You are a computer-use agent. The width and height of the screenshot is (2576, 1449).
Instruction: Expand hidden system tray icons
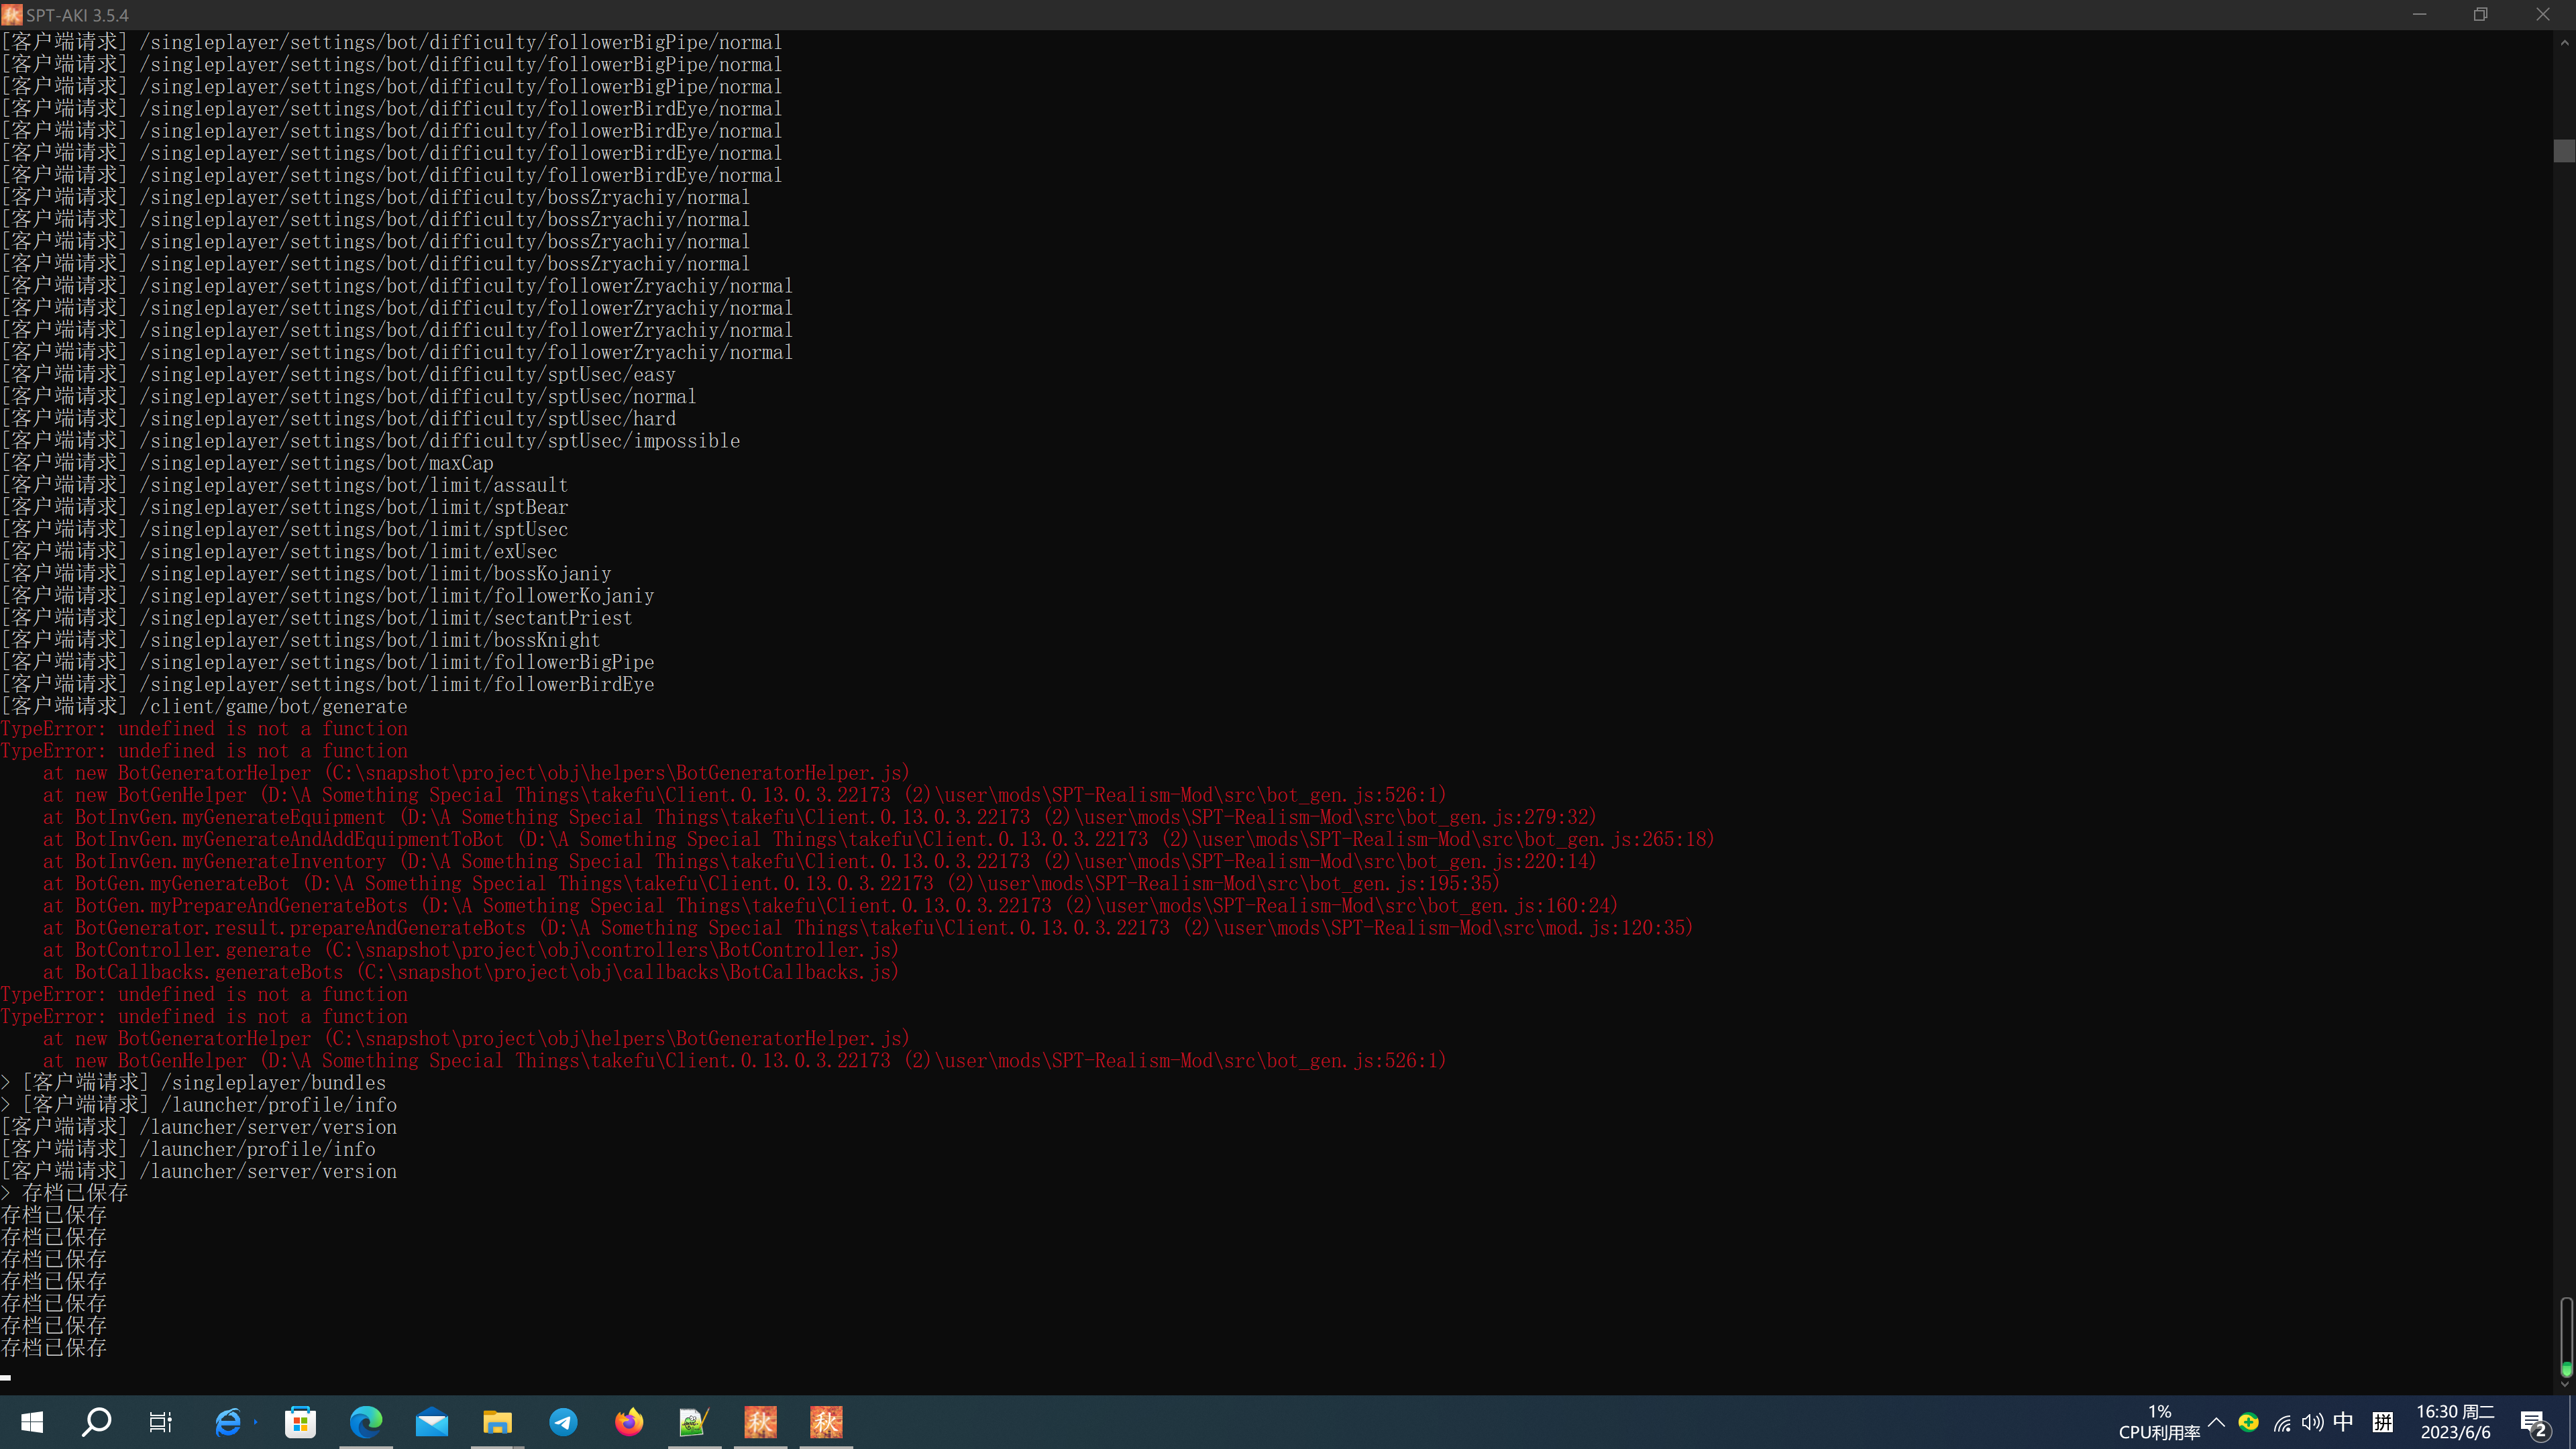pos(2216,1422)
